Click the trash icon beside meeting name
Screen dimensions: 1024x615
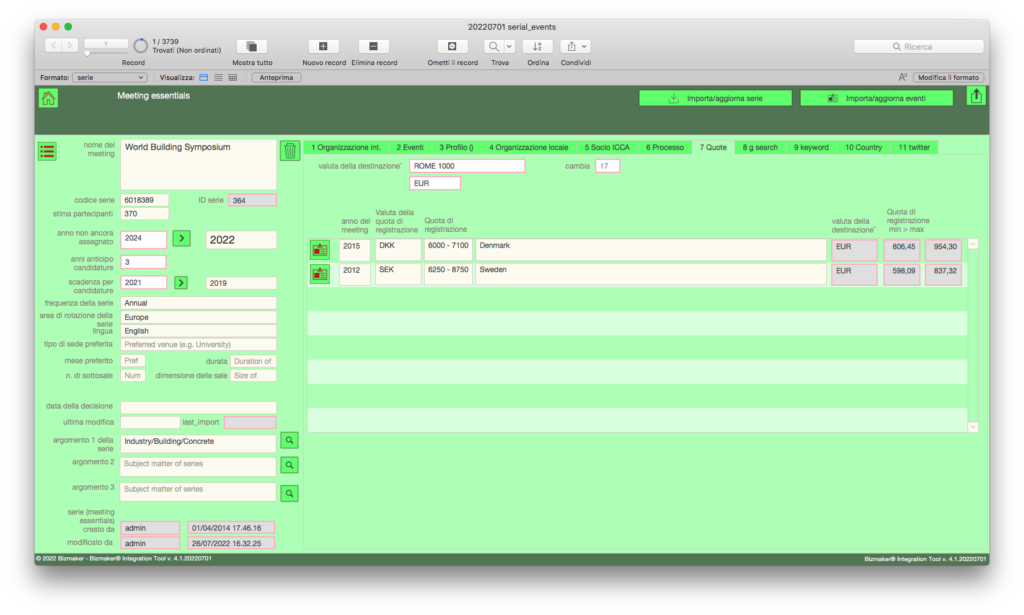click(290, 151)
